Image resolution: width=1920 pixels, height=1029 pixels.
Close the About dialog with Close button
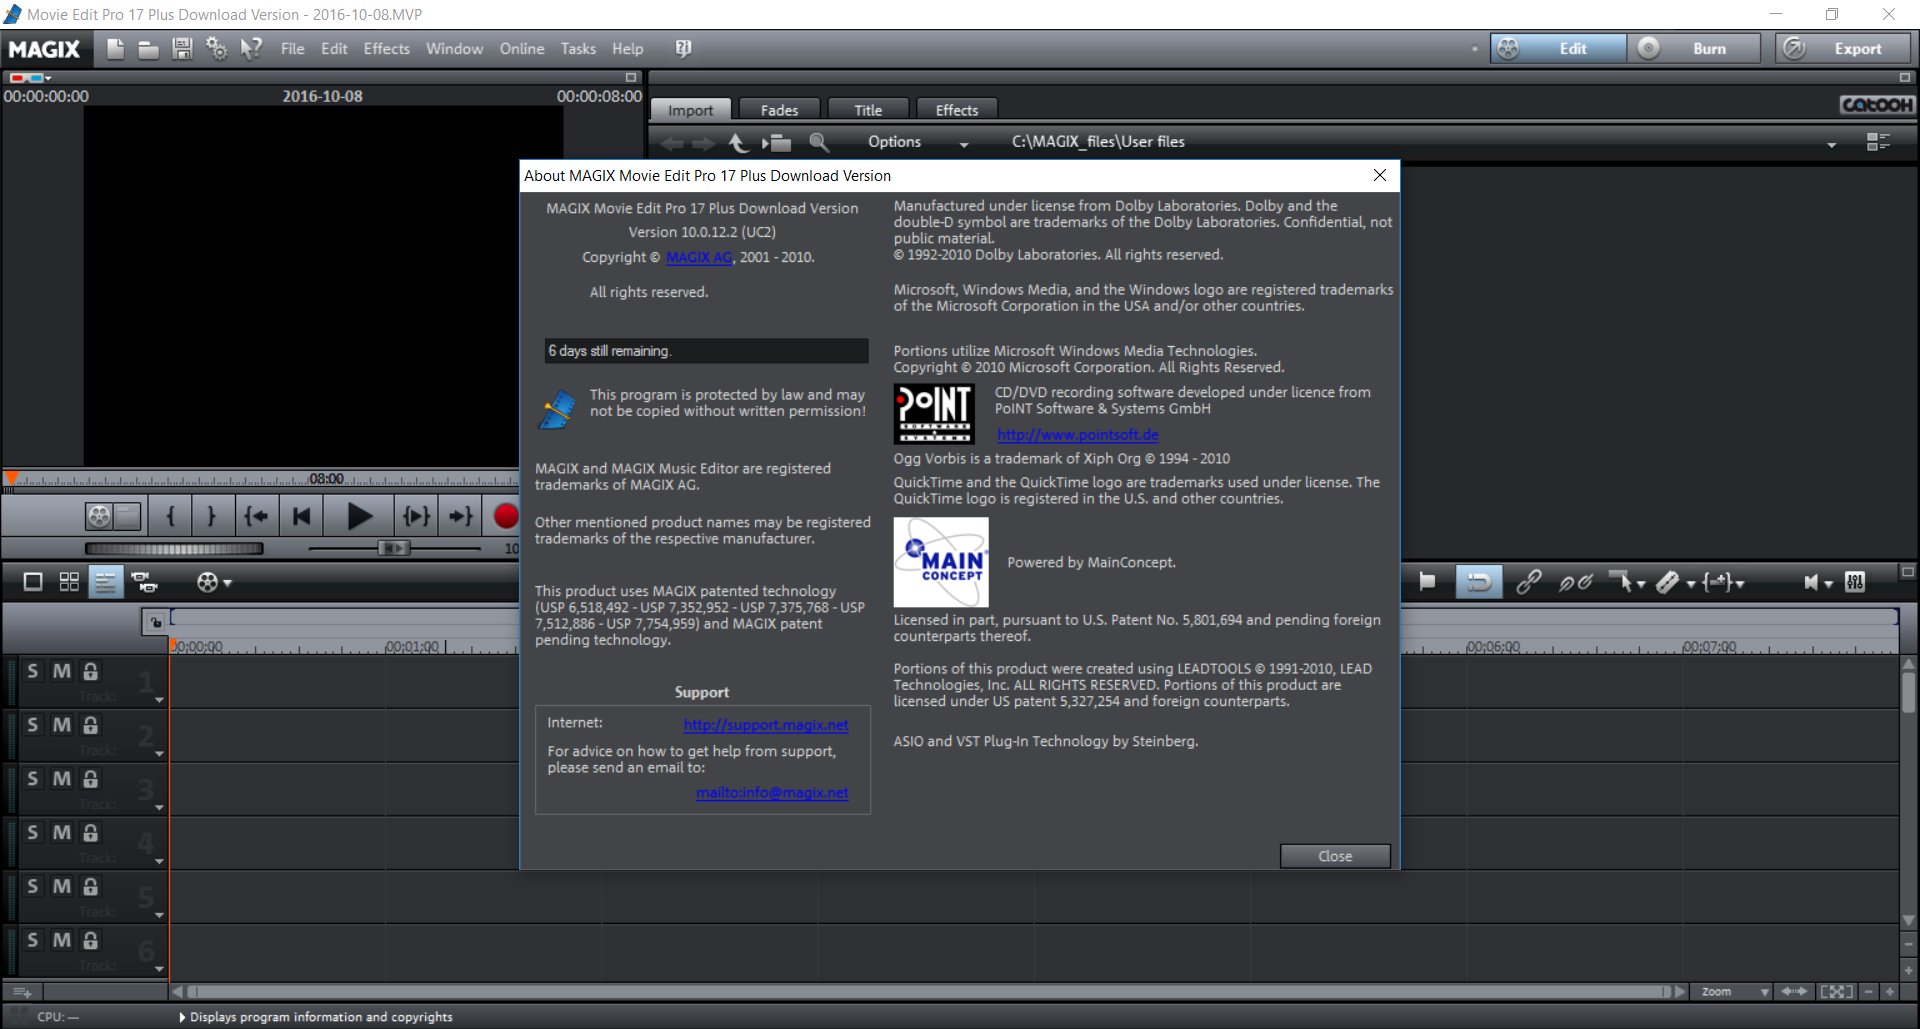pos(1335,856)
